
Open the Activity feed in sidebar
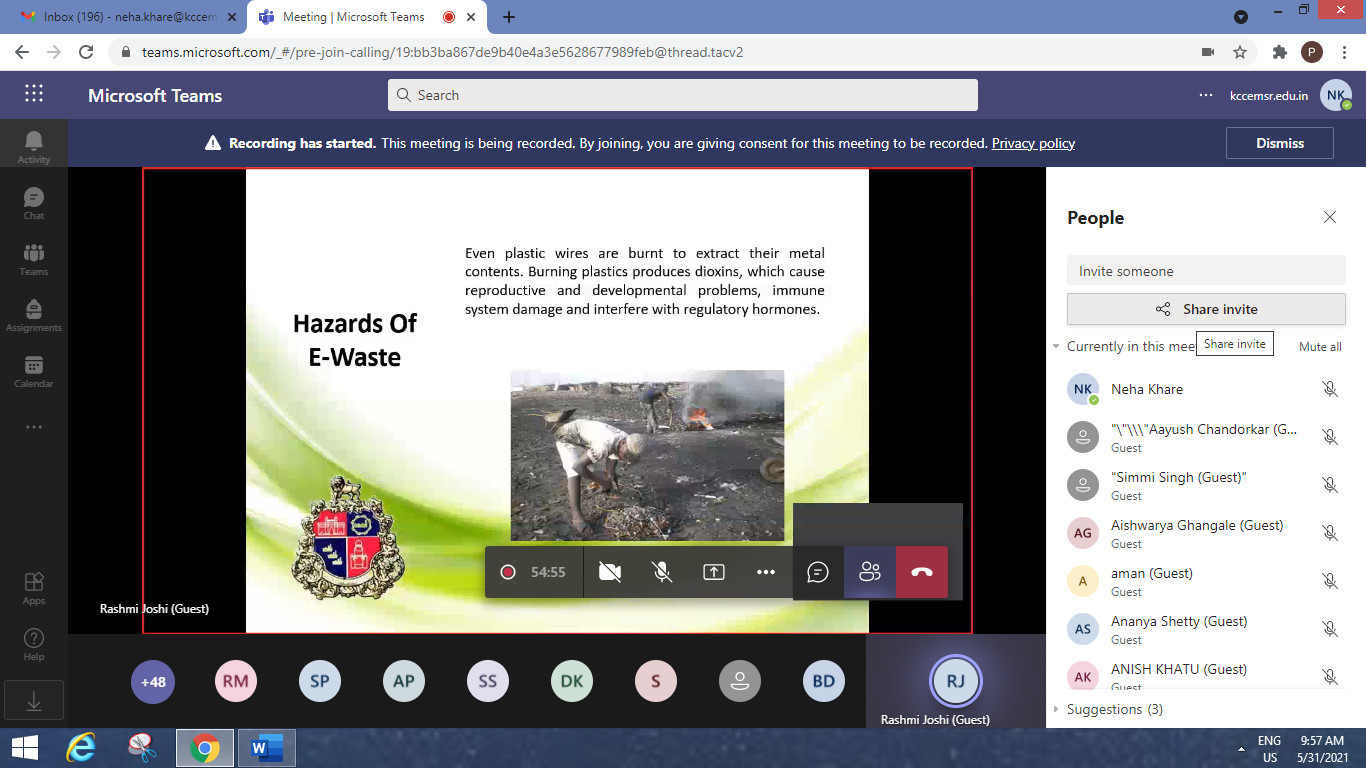click(34, 146)
